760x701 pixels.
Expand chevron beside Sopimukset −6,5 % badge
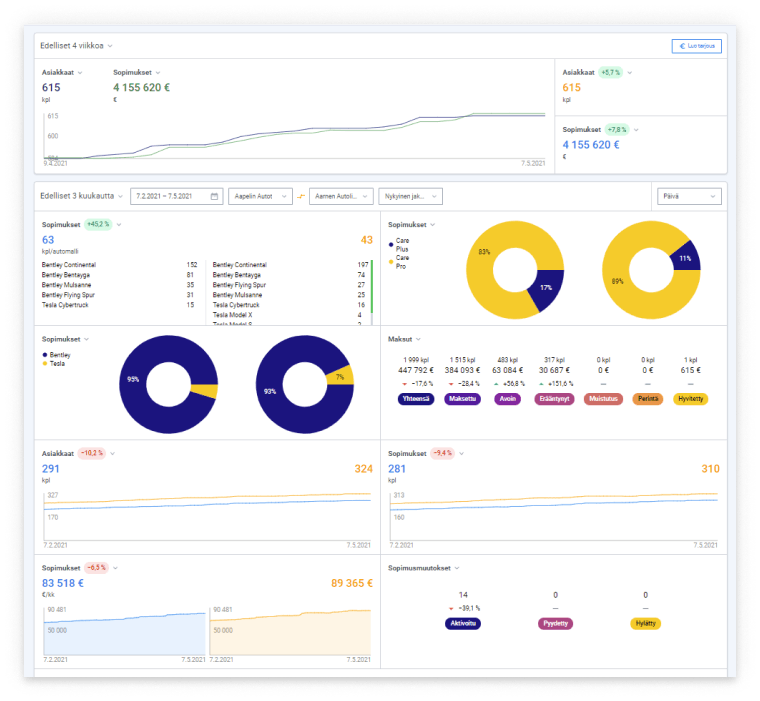(115, 568)
